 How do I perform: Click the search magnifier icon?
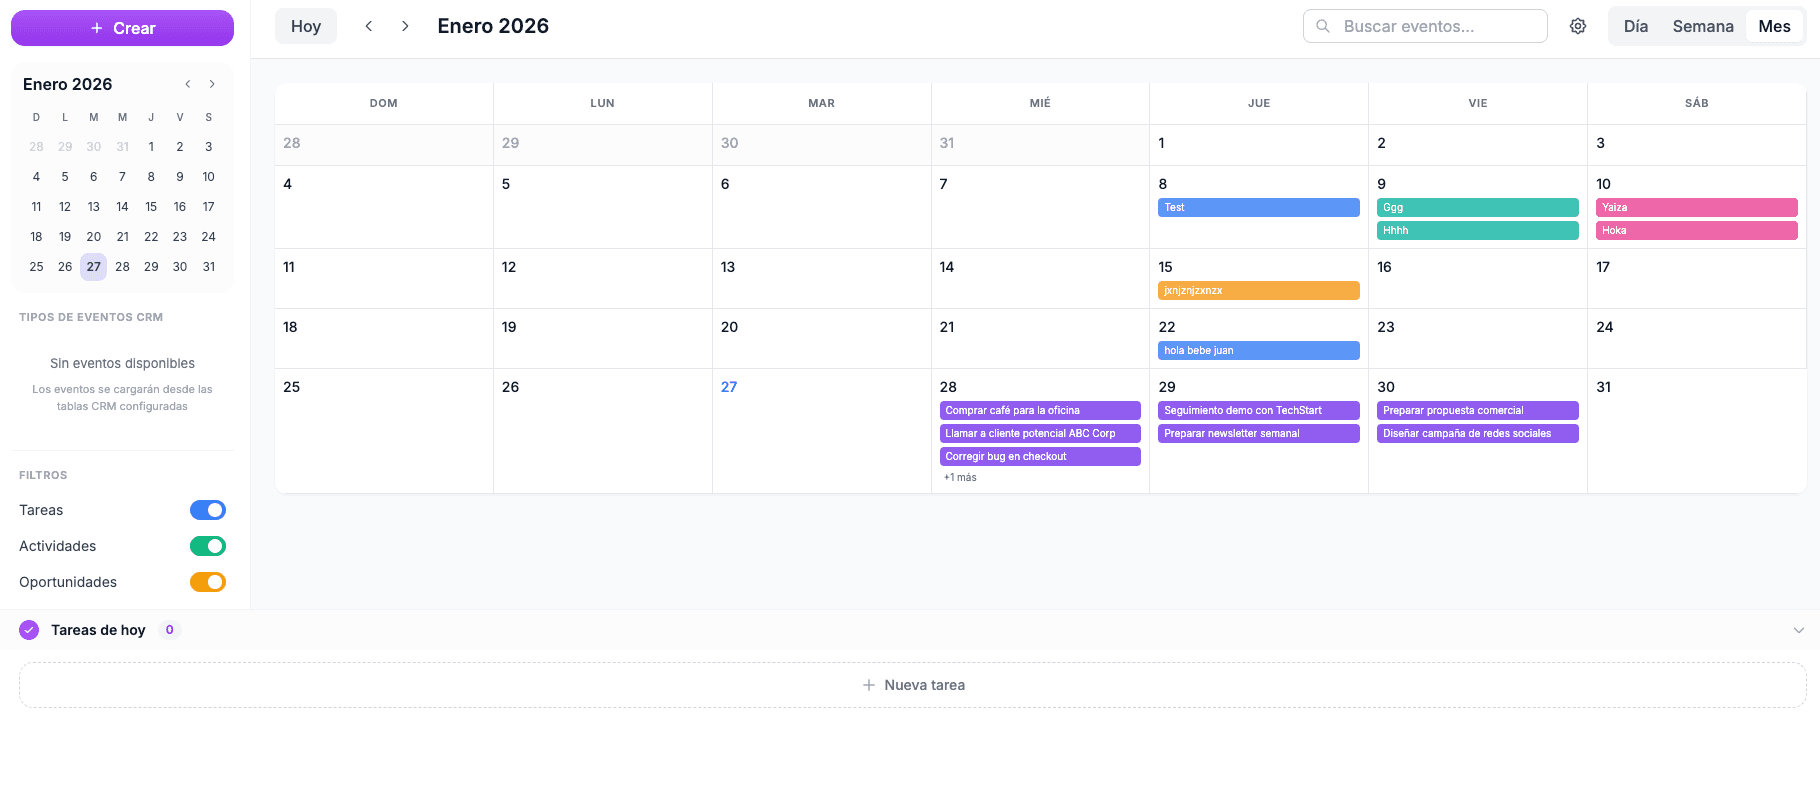(x=1323, y=26)
